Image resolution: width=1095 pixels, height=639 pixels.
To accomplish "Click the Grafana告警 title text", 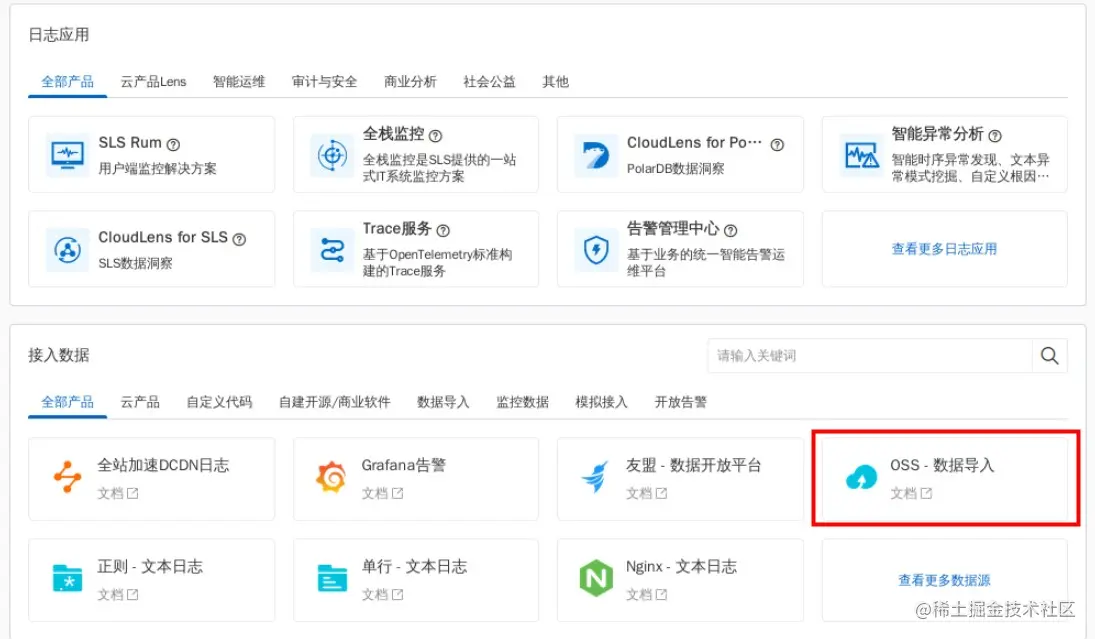I will 404,465.
